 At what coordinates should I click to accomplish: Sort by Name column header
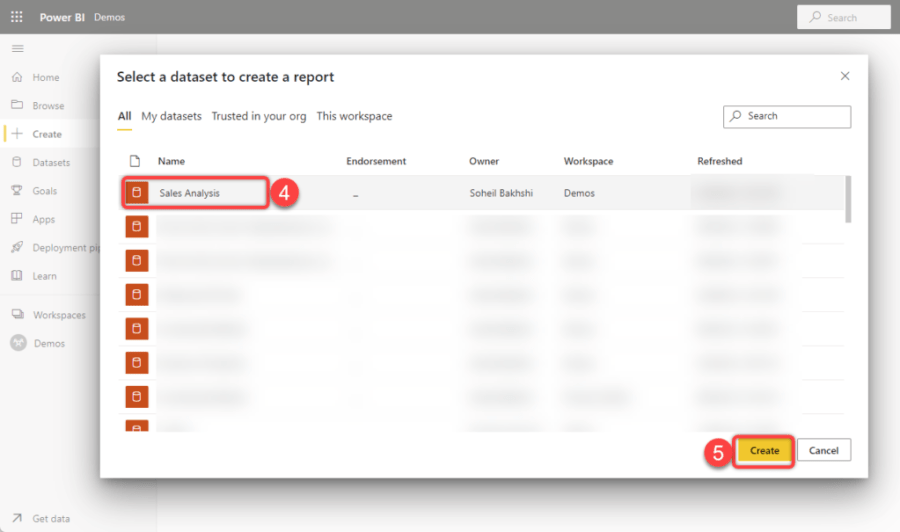(171, 161)
